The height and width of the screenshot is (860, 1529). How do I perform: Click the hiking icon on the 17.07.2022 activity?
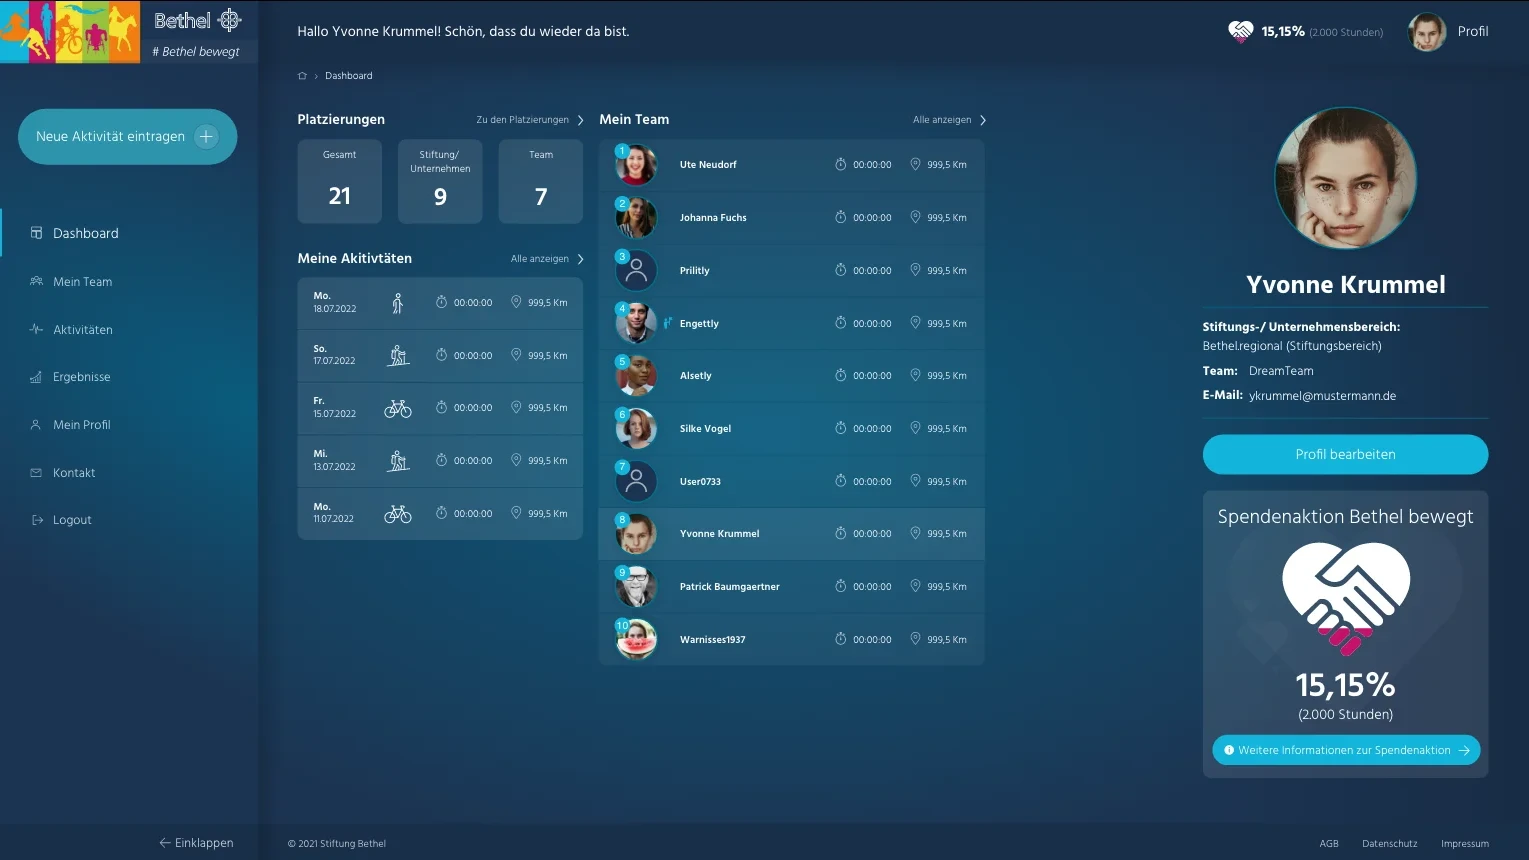coord(398,355)
